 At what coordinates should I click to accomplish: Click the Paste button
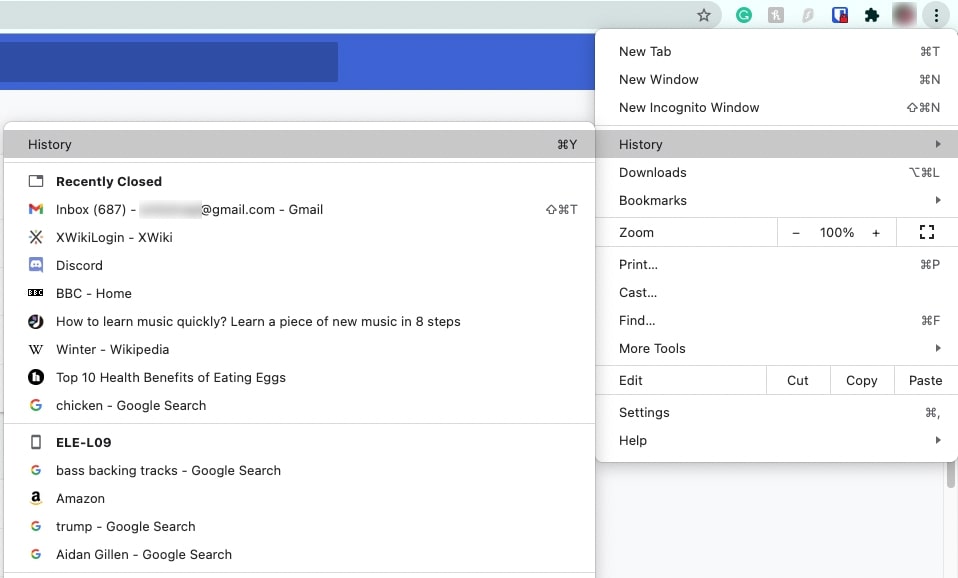926,380
